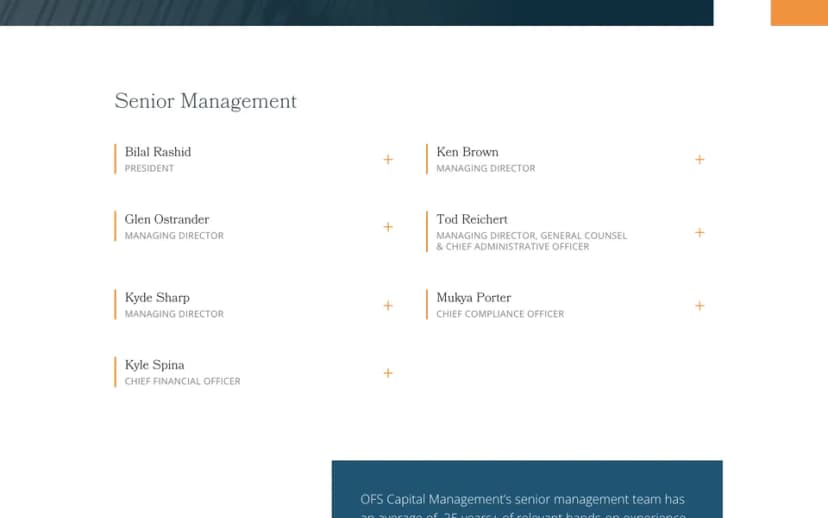Click the name Ken Brown

[x=467, y=152]
